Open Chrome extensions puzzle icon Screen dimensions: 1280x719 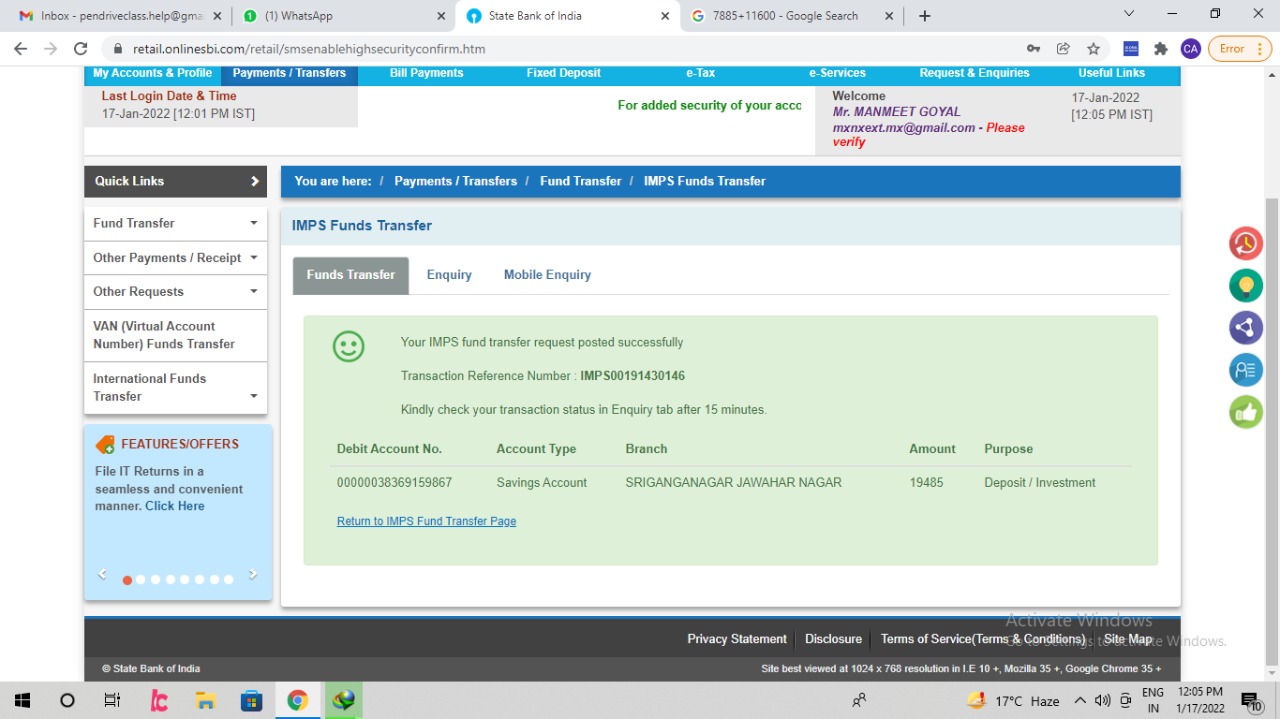tap(1161, 49)
